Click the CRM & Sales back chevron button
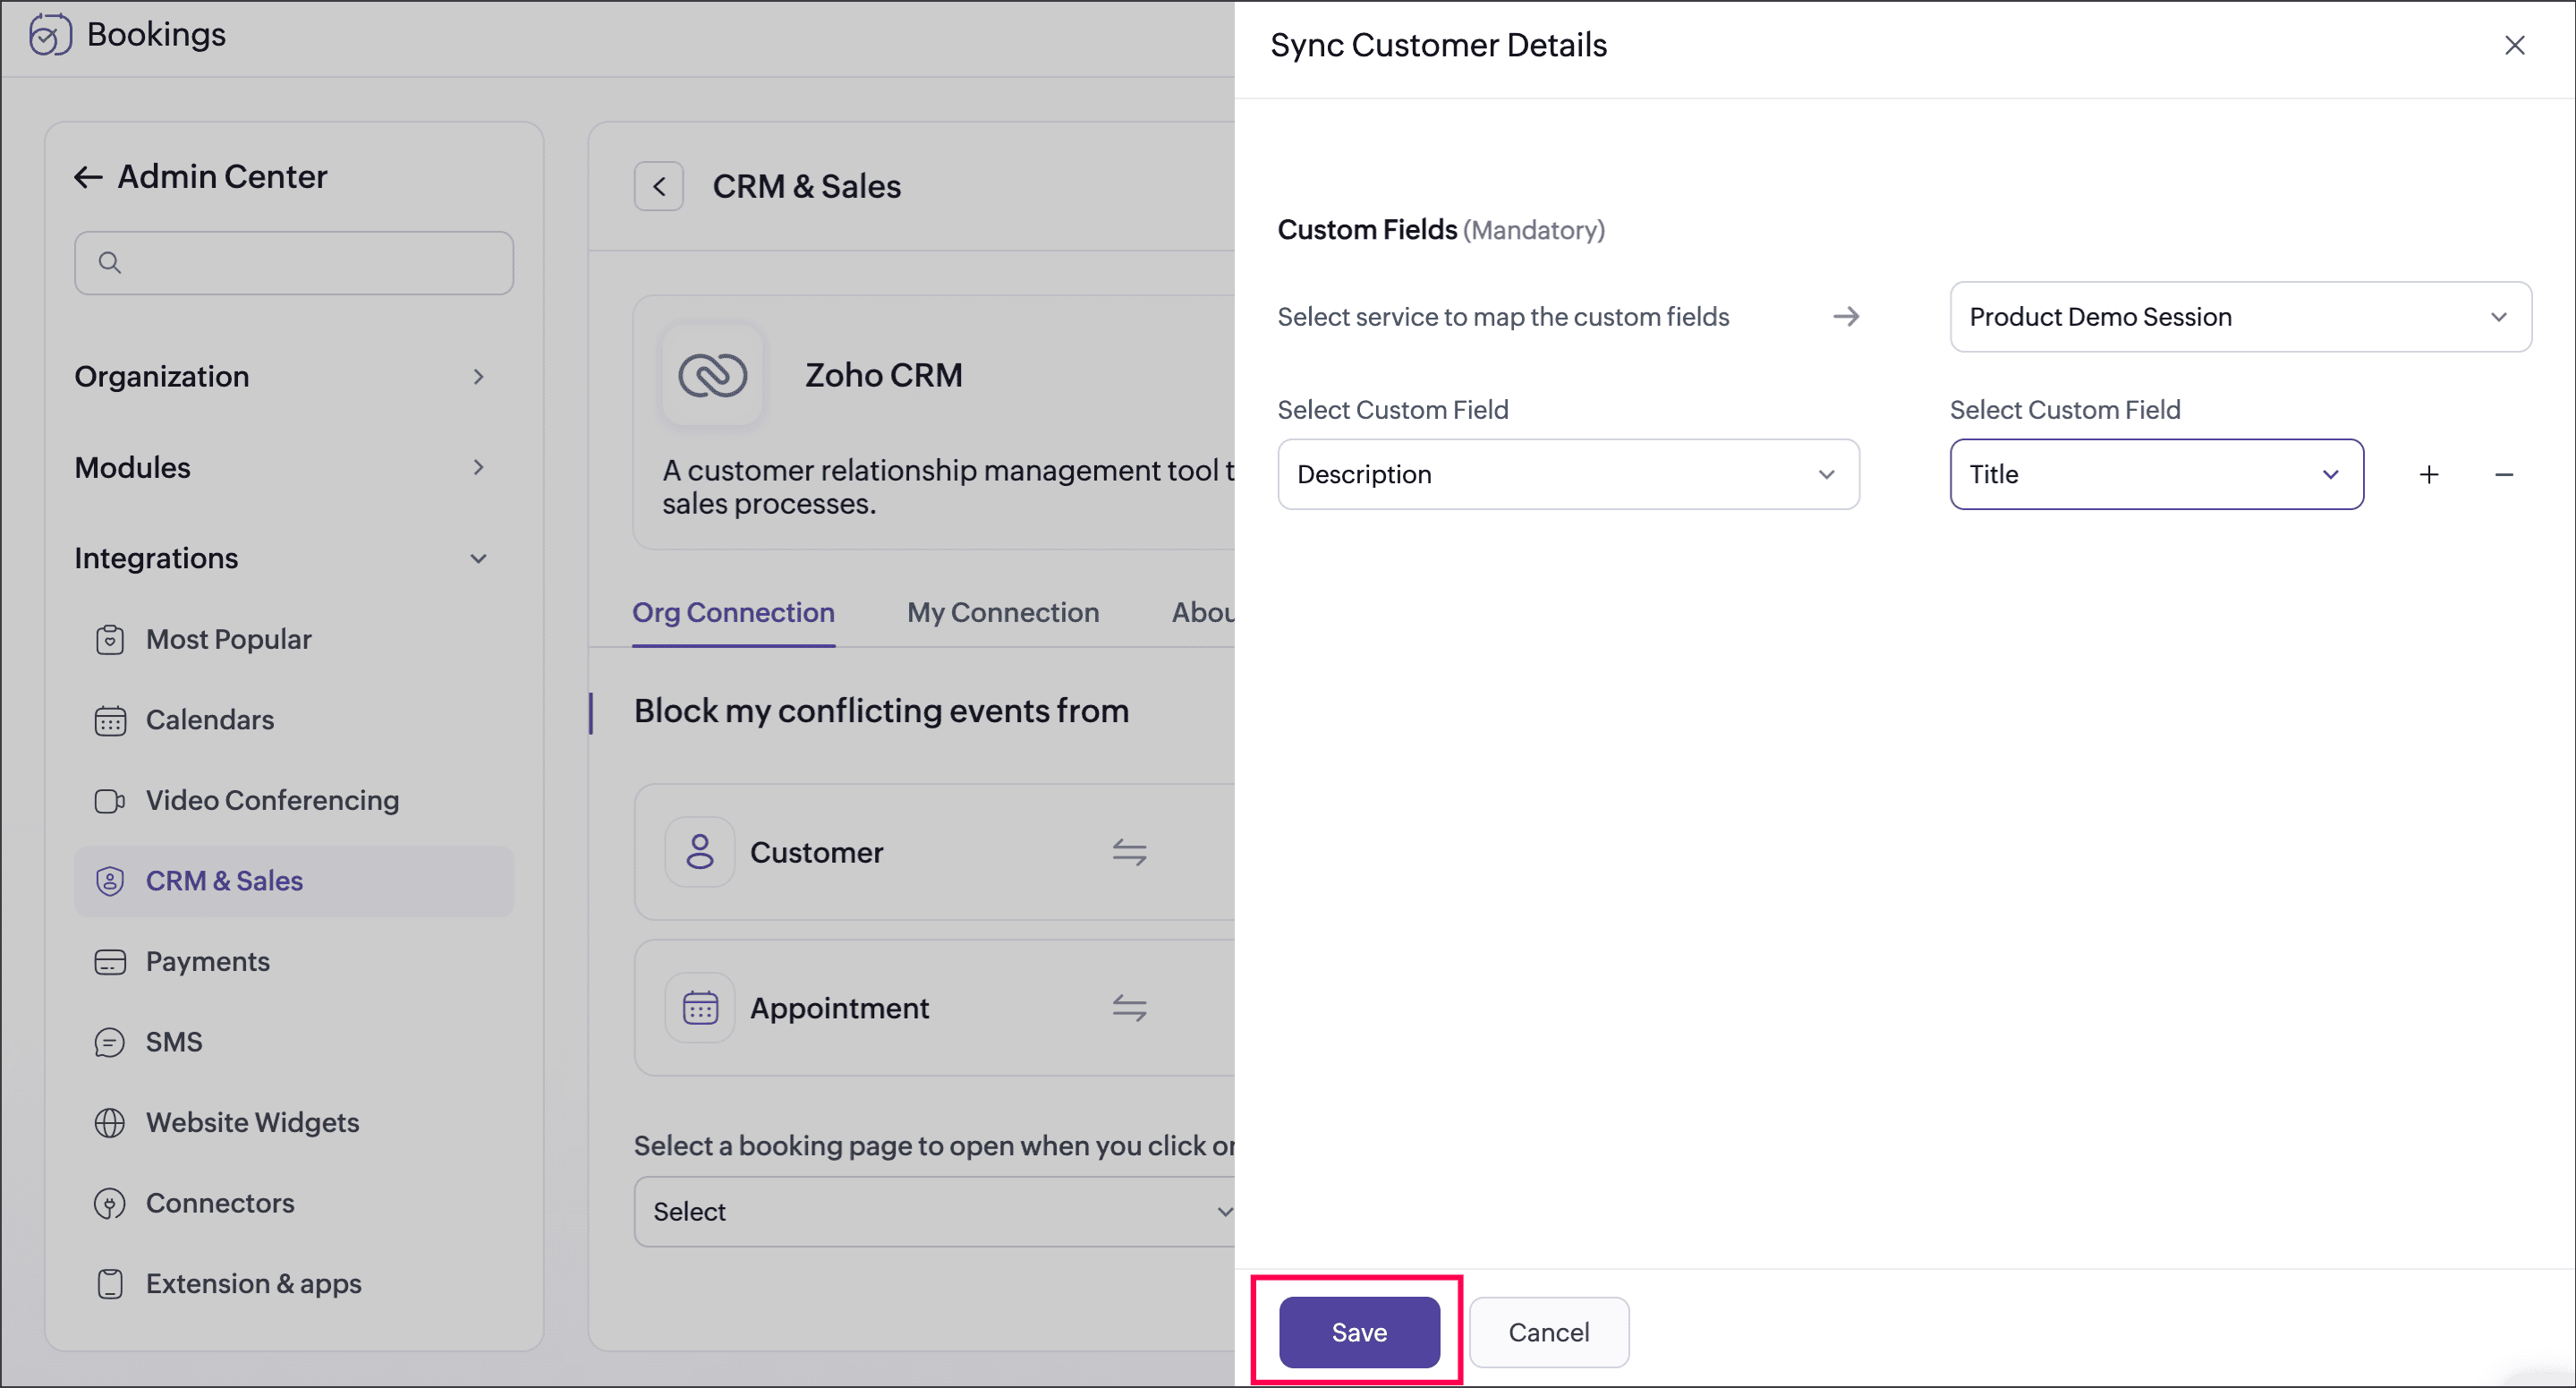The width and height of the screenshot is (2576, 1388). point(658,187)
